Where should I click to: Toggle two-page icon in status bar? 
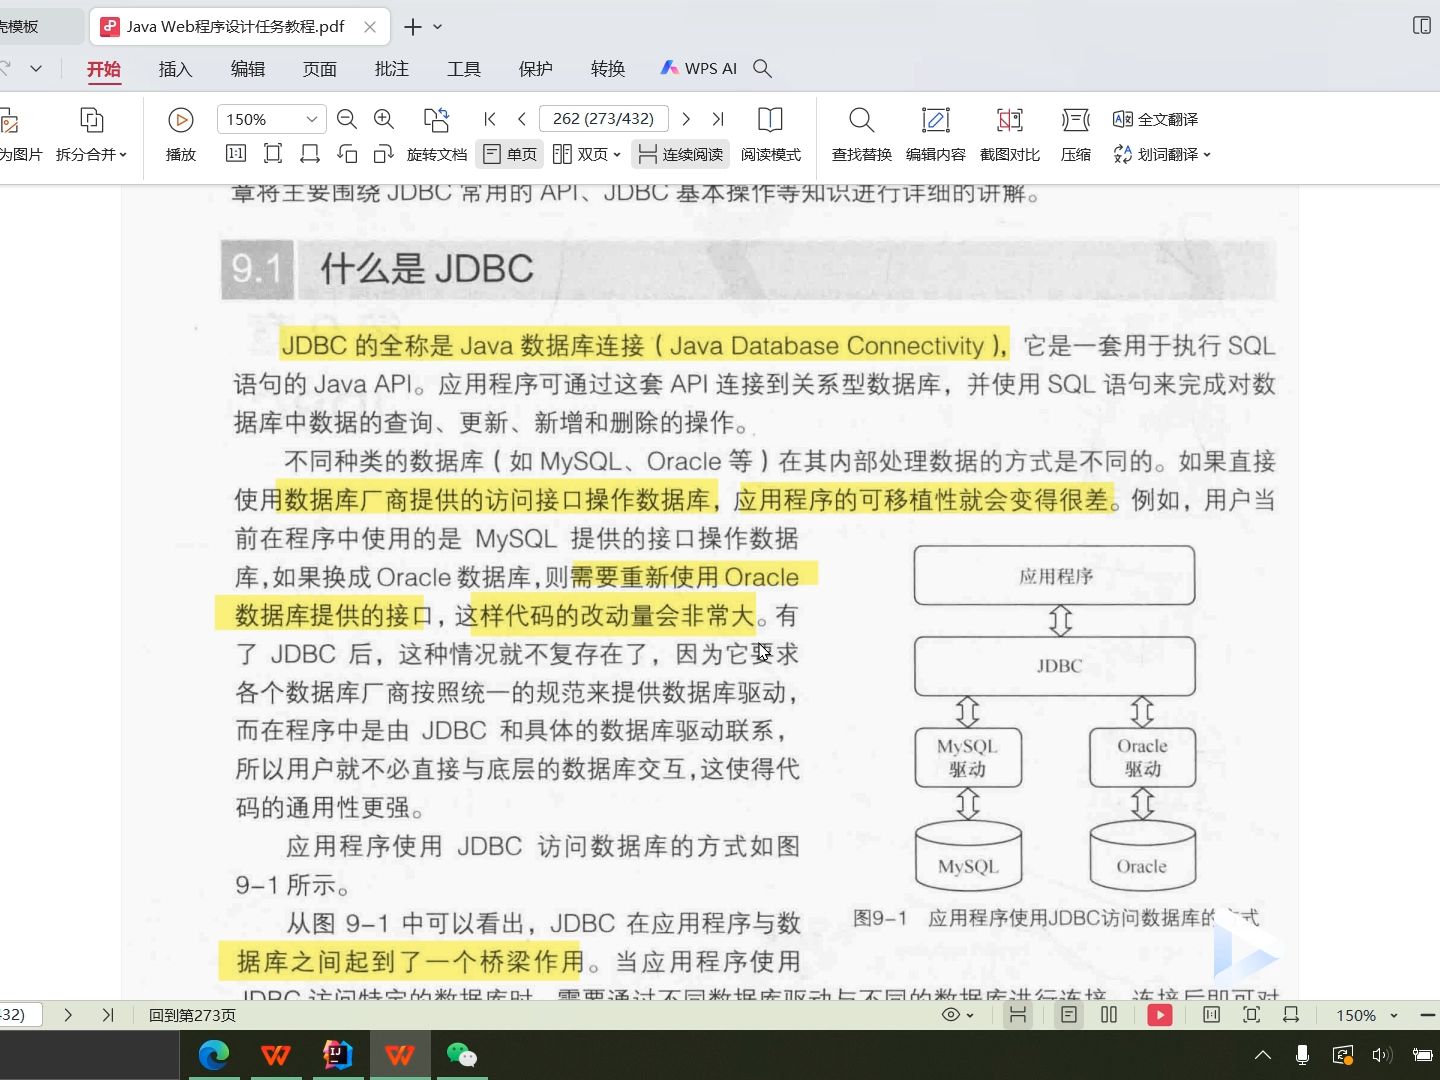pyautogui.click(x=1109, y=1015)
